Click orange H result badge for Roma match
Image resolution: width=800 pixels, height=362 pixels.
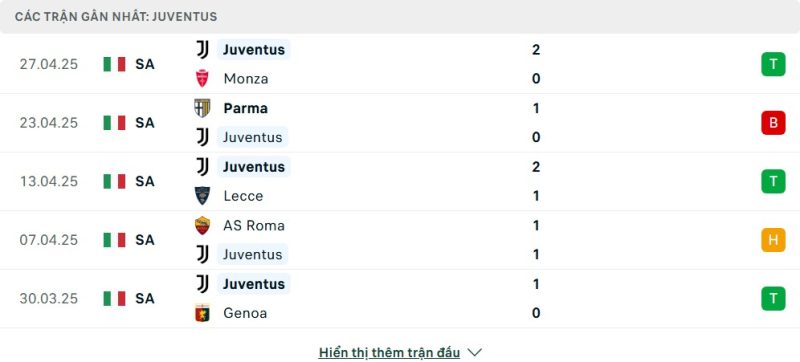click(x=773, y=240)
